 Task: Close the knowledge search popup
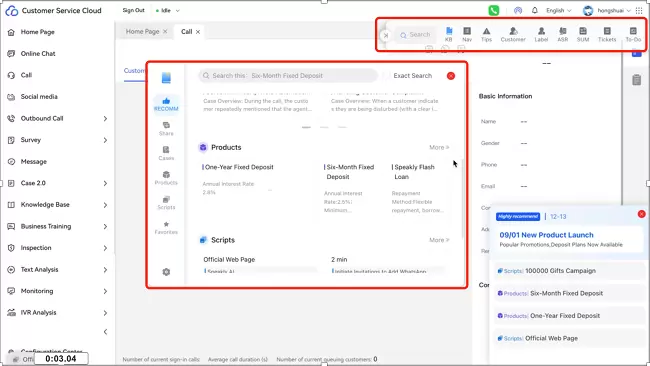pyautogui.click(x=451, y=76)
